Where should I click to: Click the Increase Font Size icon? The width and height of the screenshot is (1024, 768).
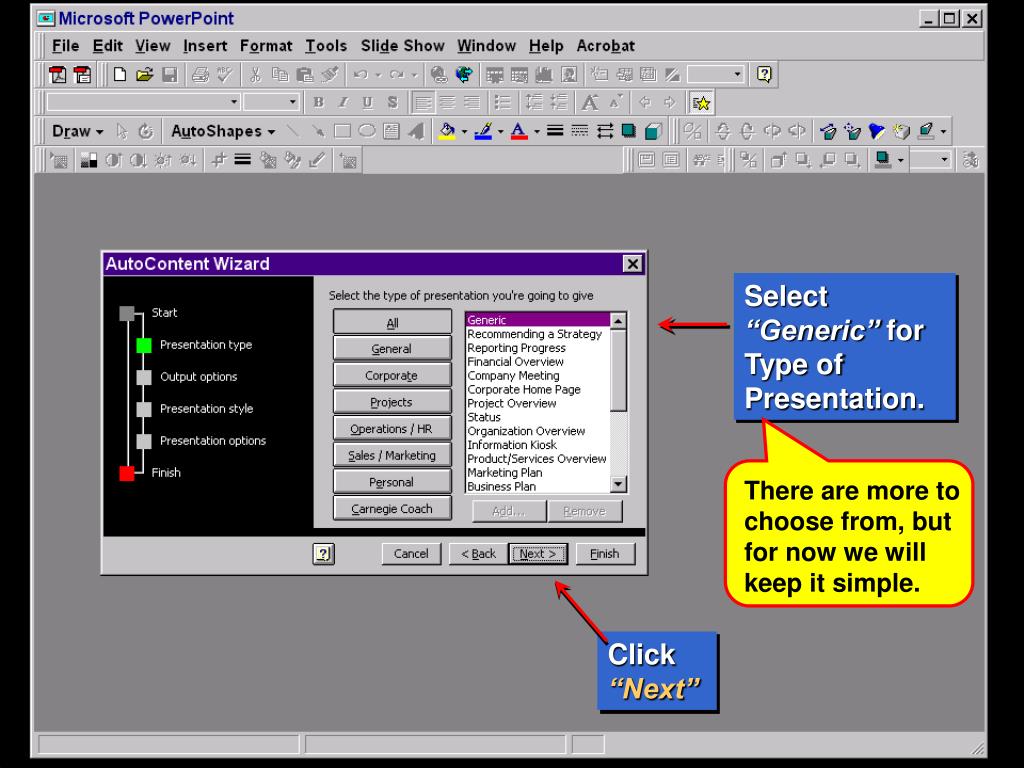coord(590,103)
